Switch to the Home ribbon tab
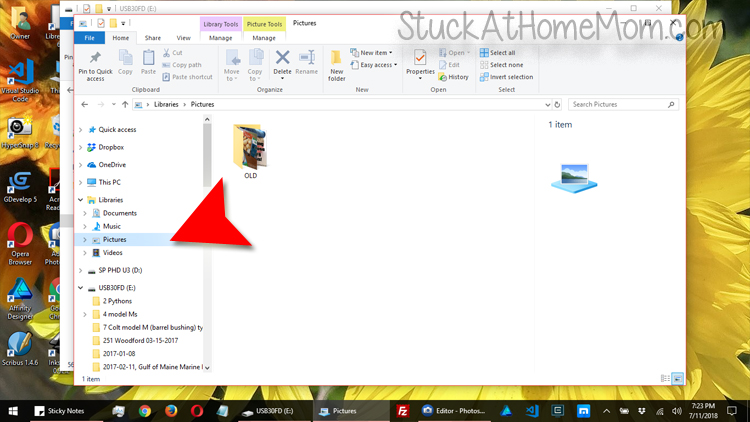 point(121,38)
